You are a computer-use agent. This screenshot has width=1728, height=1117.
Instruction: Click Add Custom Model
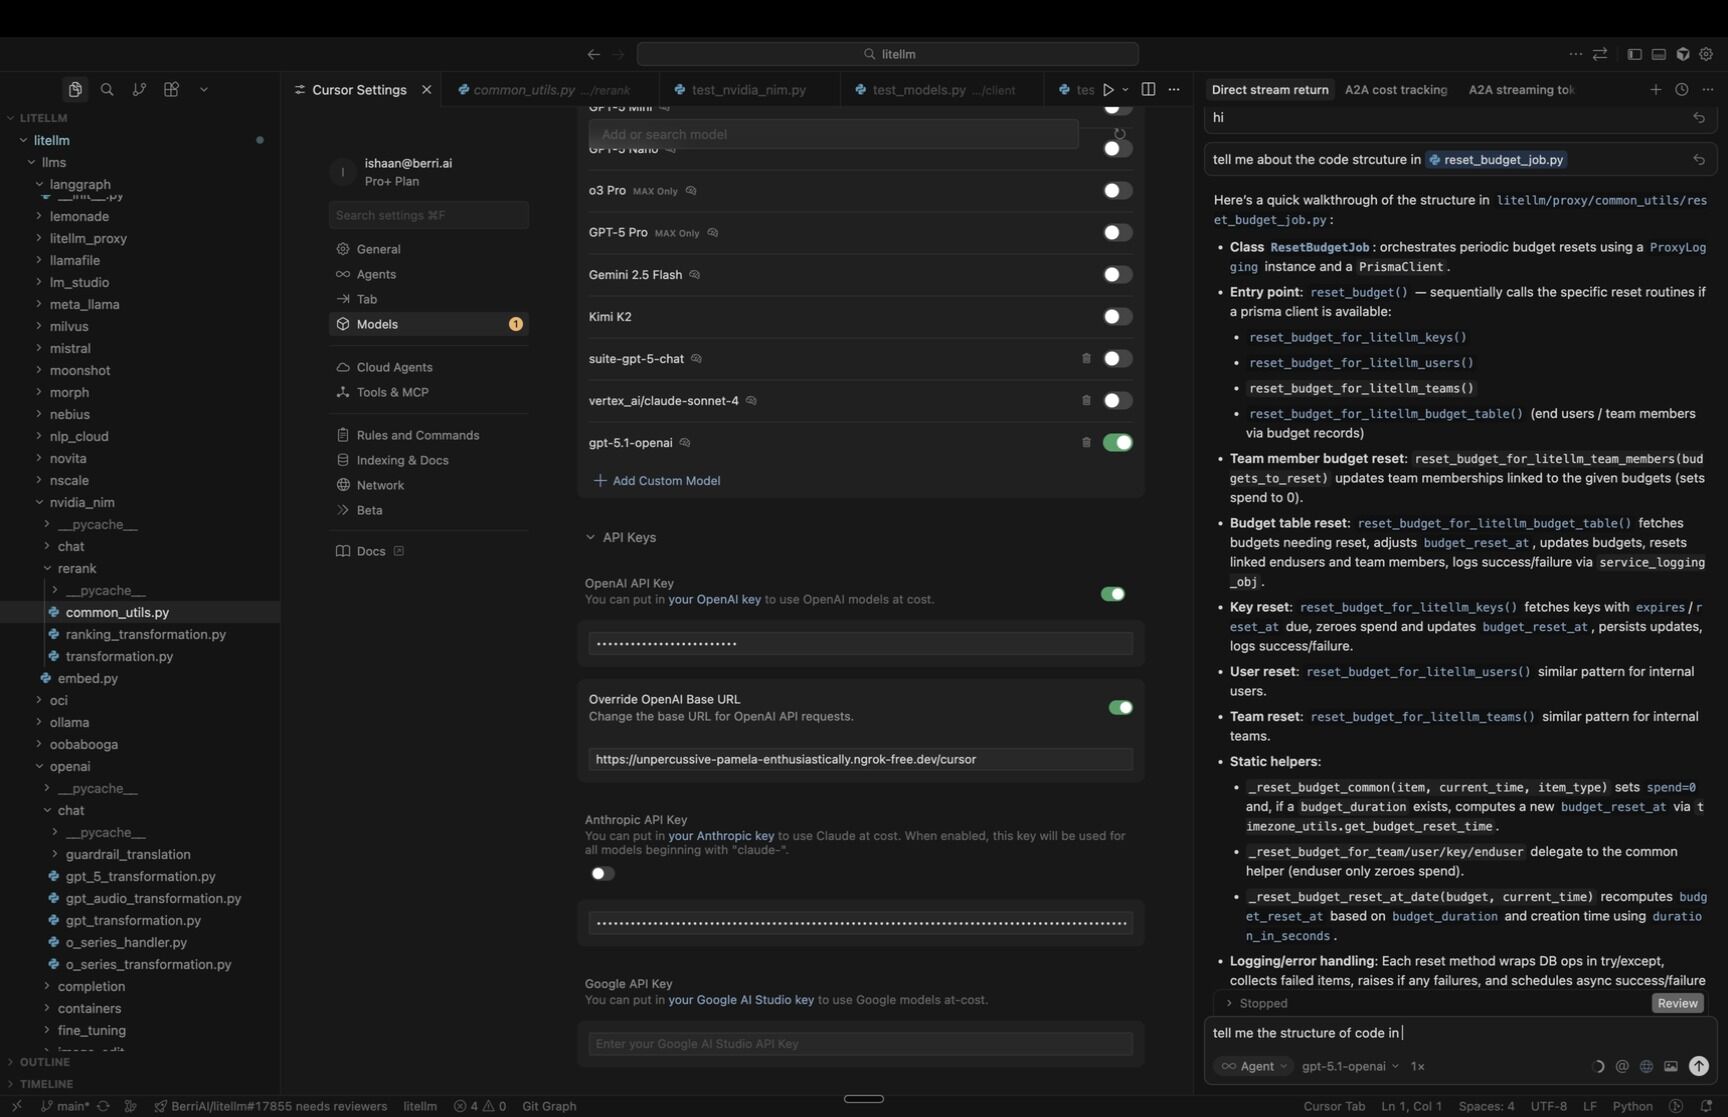pyautogui.click(x=657, y=481)
